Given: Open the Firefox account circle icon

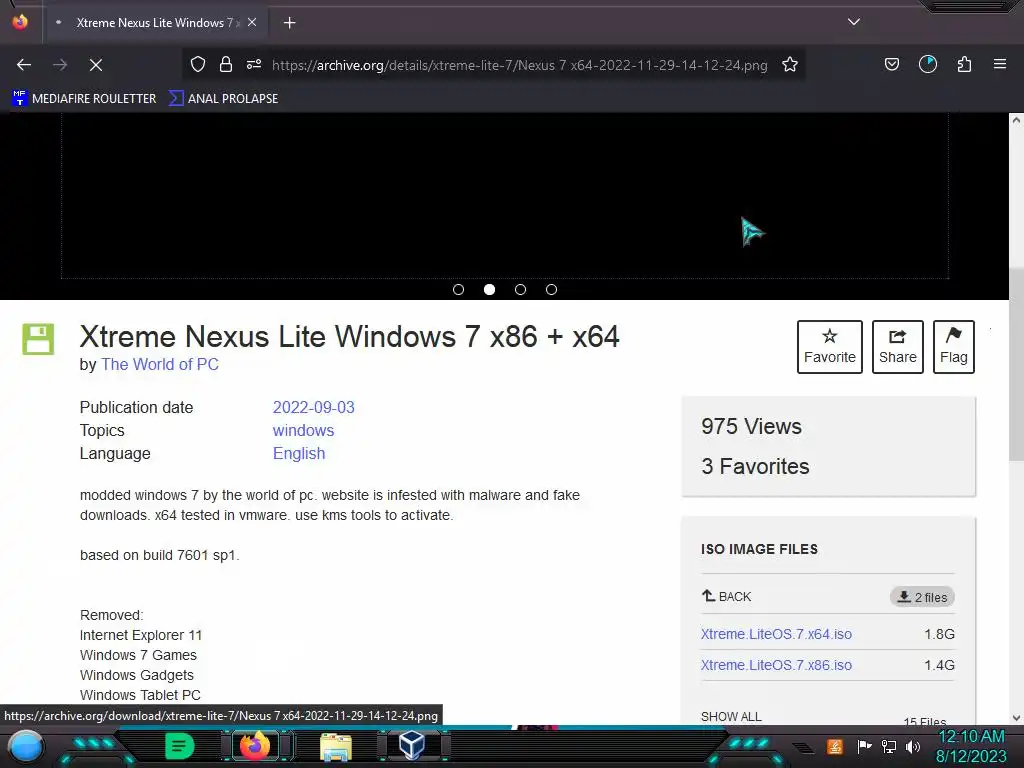Looking at the screenshot, I should click(928, 64).
